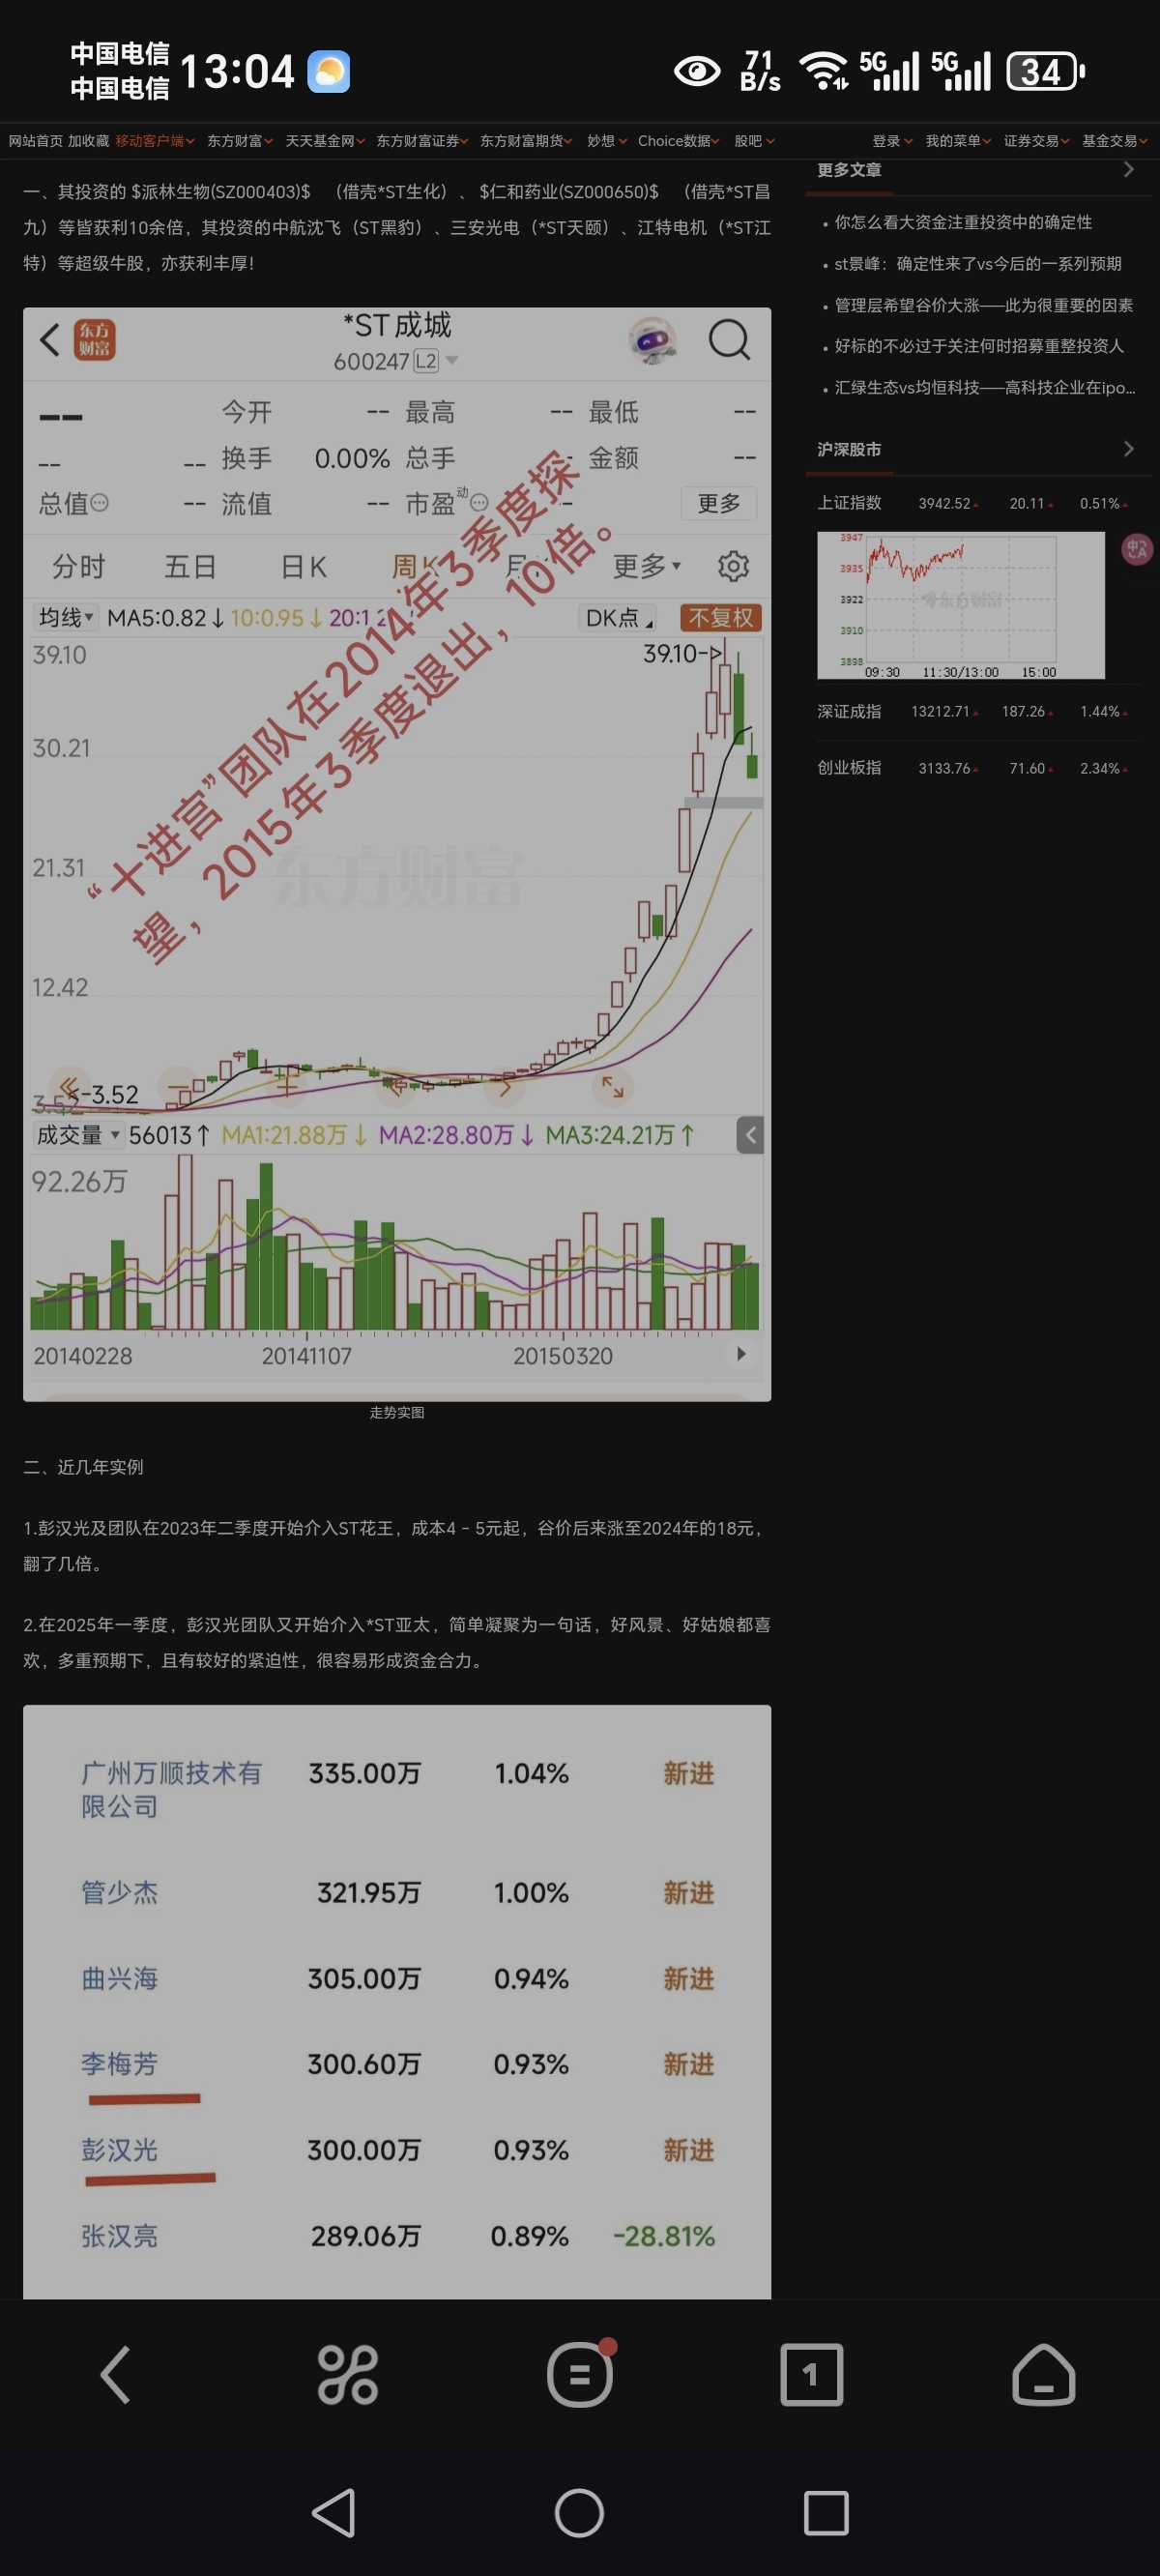Expand the 妙想 menu
Image resolution: width=1160 pixels, height=2576 pixels.
(607, 141)
